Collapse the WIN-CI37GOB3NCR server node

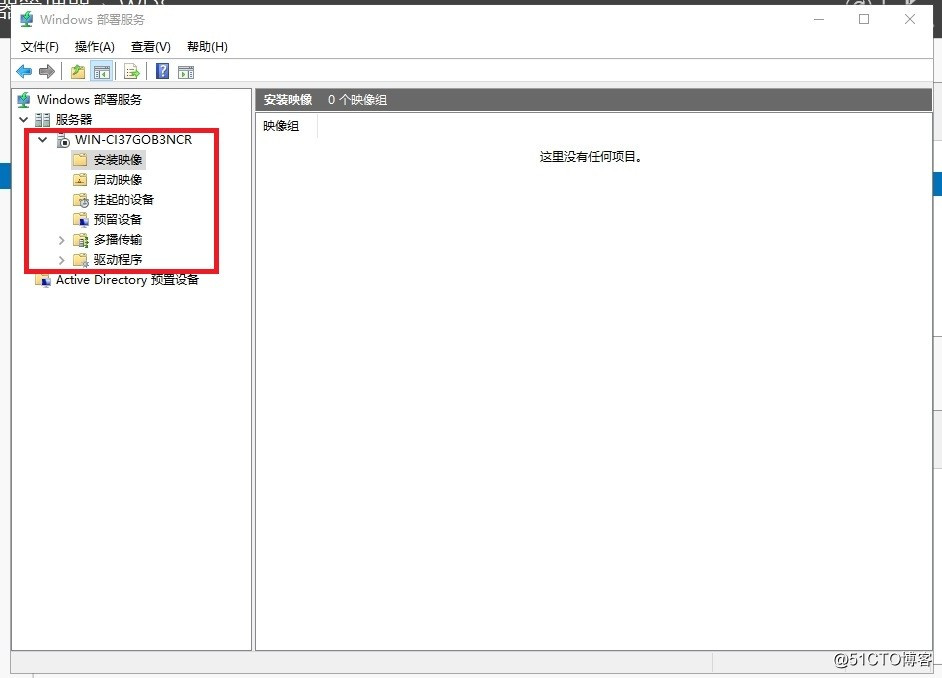(43, 140)
